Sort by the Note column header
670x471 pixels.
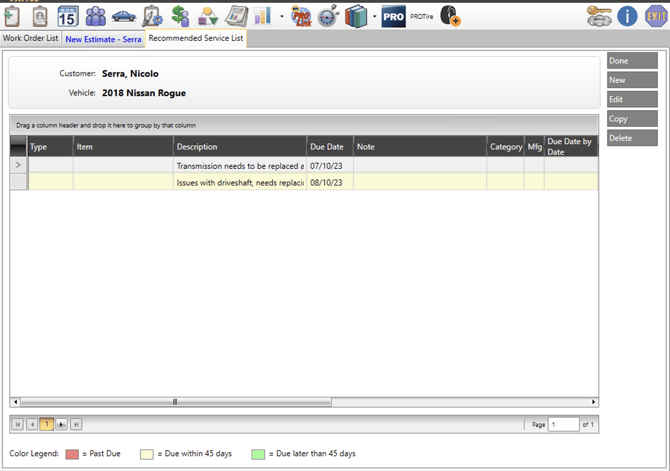click(420, 147)
